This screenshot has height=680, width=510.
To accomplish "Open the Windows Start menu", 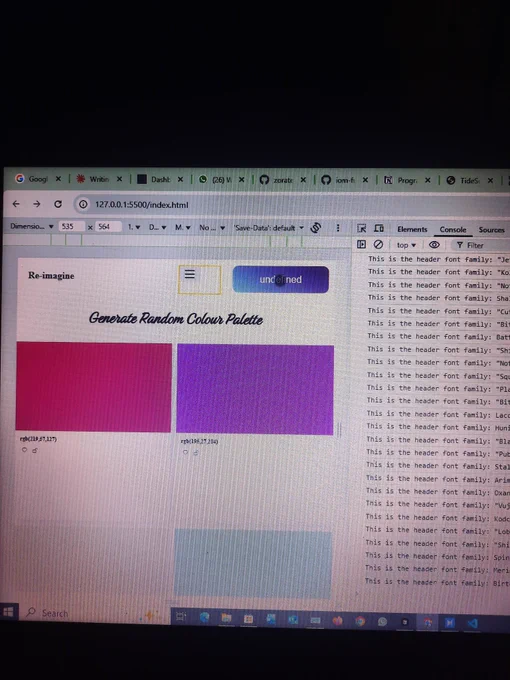I will click(x=8, y=611).
